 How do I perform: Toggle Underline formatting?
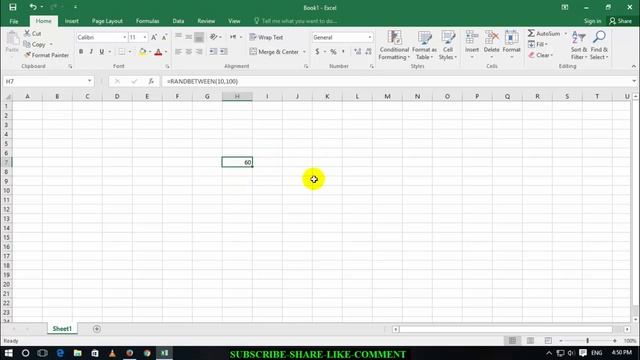102,52
